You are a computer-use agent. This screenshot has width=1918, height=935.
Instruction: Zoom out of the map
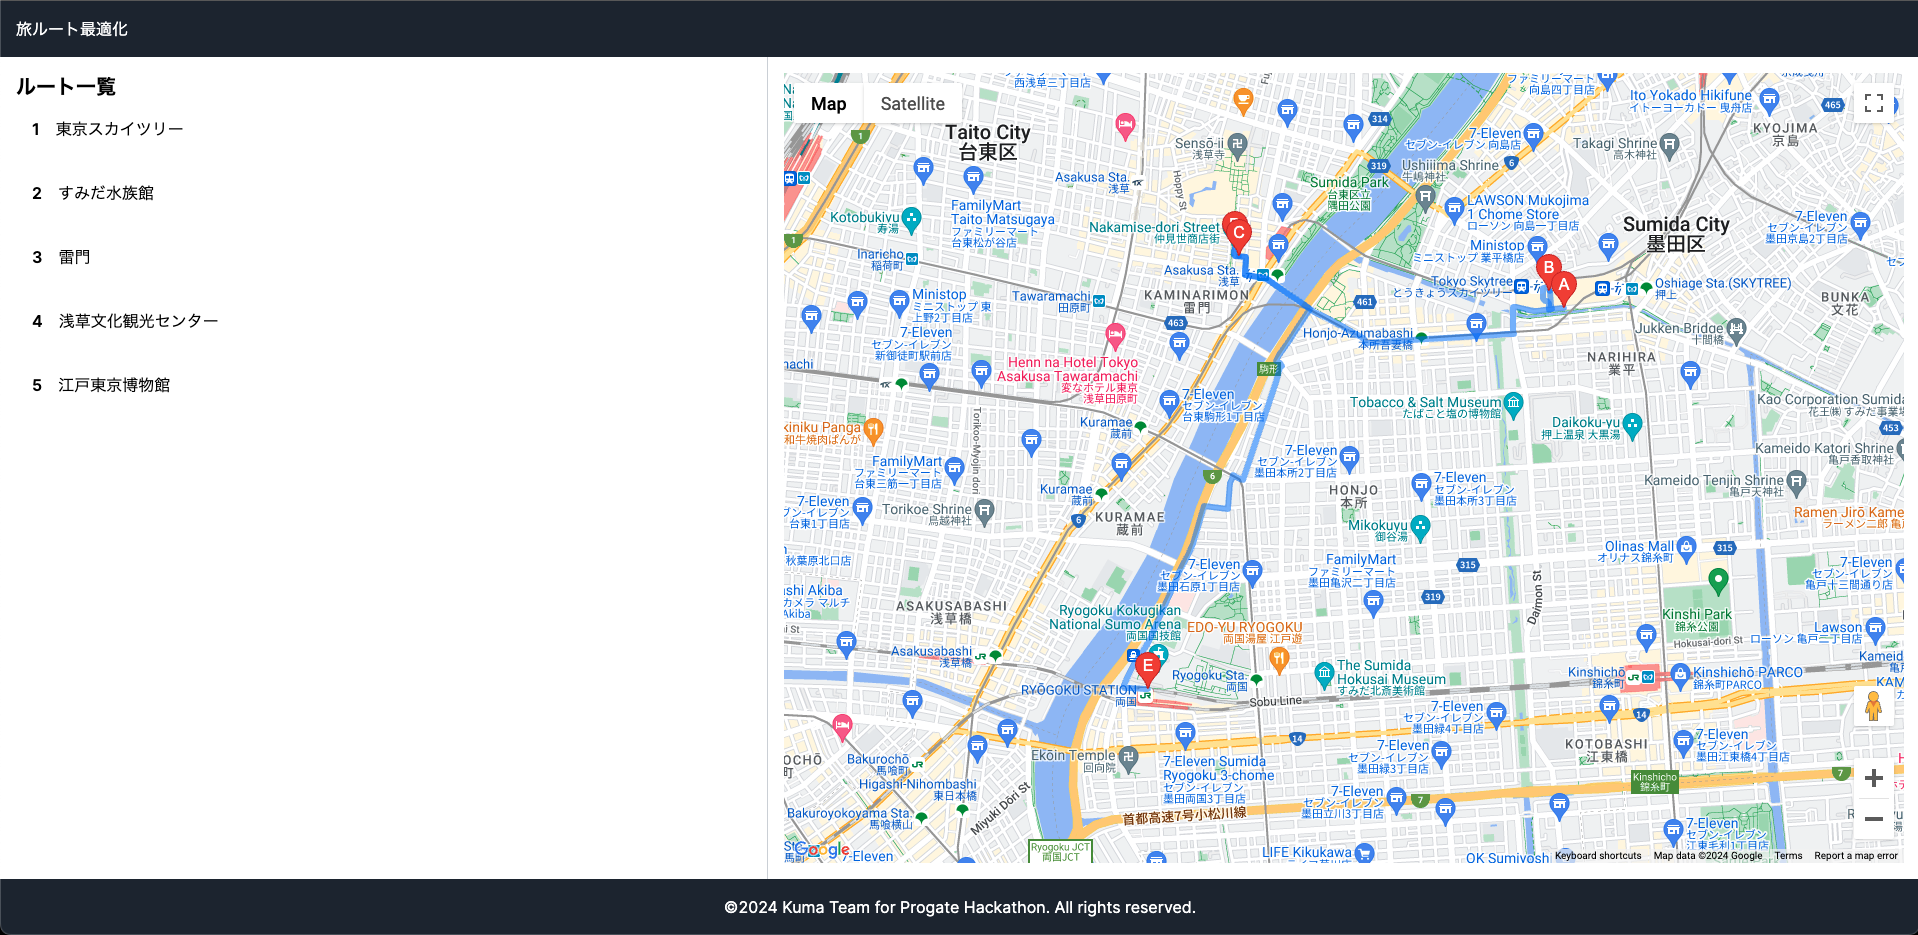pos(1874,819)
